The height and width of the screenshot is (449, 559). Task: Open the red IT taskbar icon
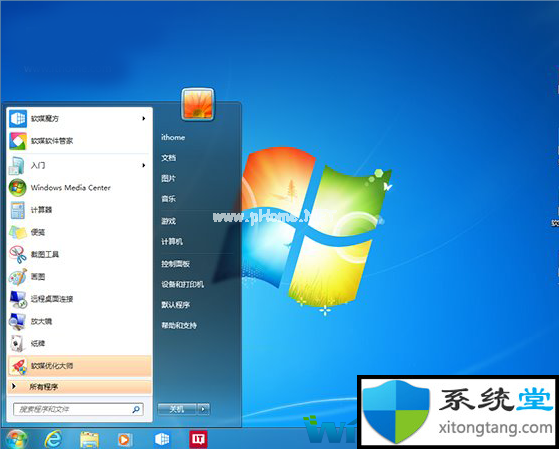[x=198, y=439]
